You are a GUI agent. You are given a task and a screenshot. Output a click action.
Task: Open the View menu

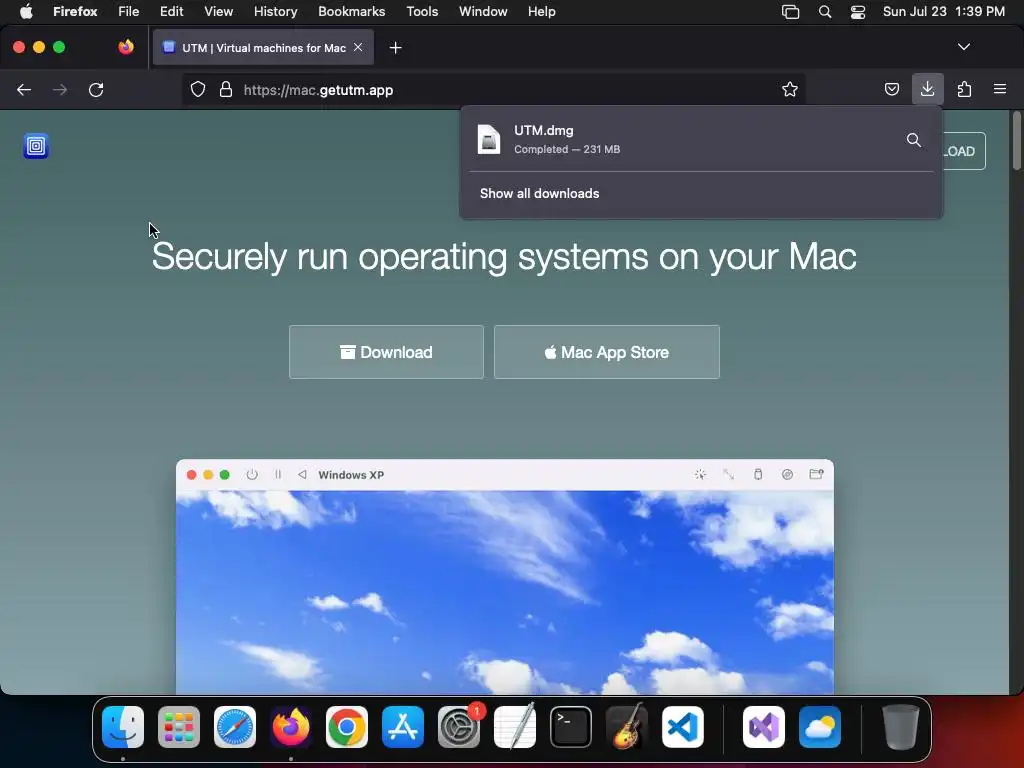click(x=218, y=12)
